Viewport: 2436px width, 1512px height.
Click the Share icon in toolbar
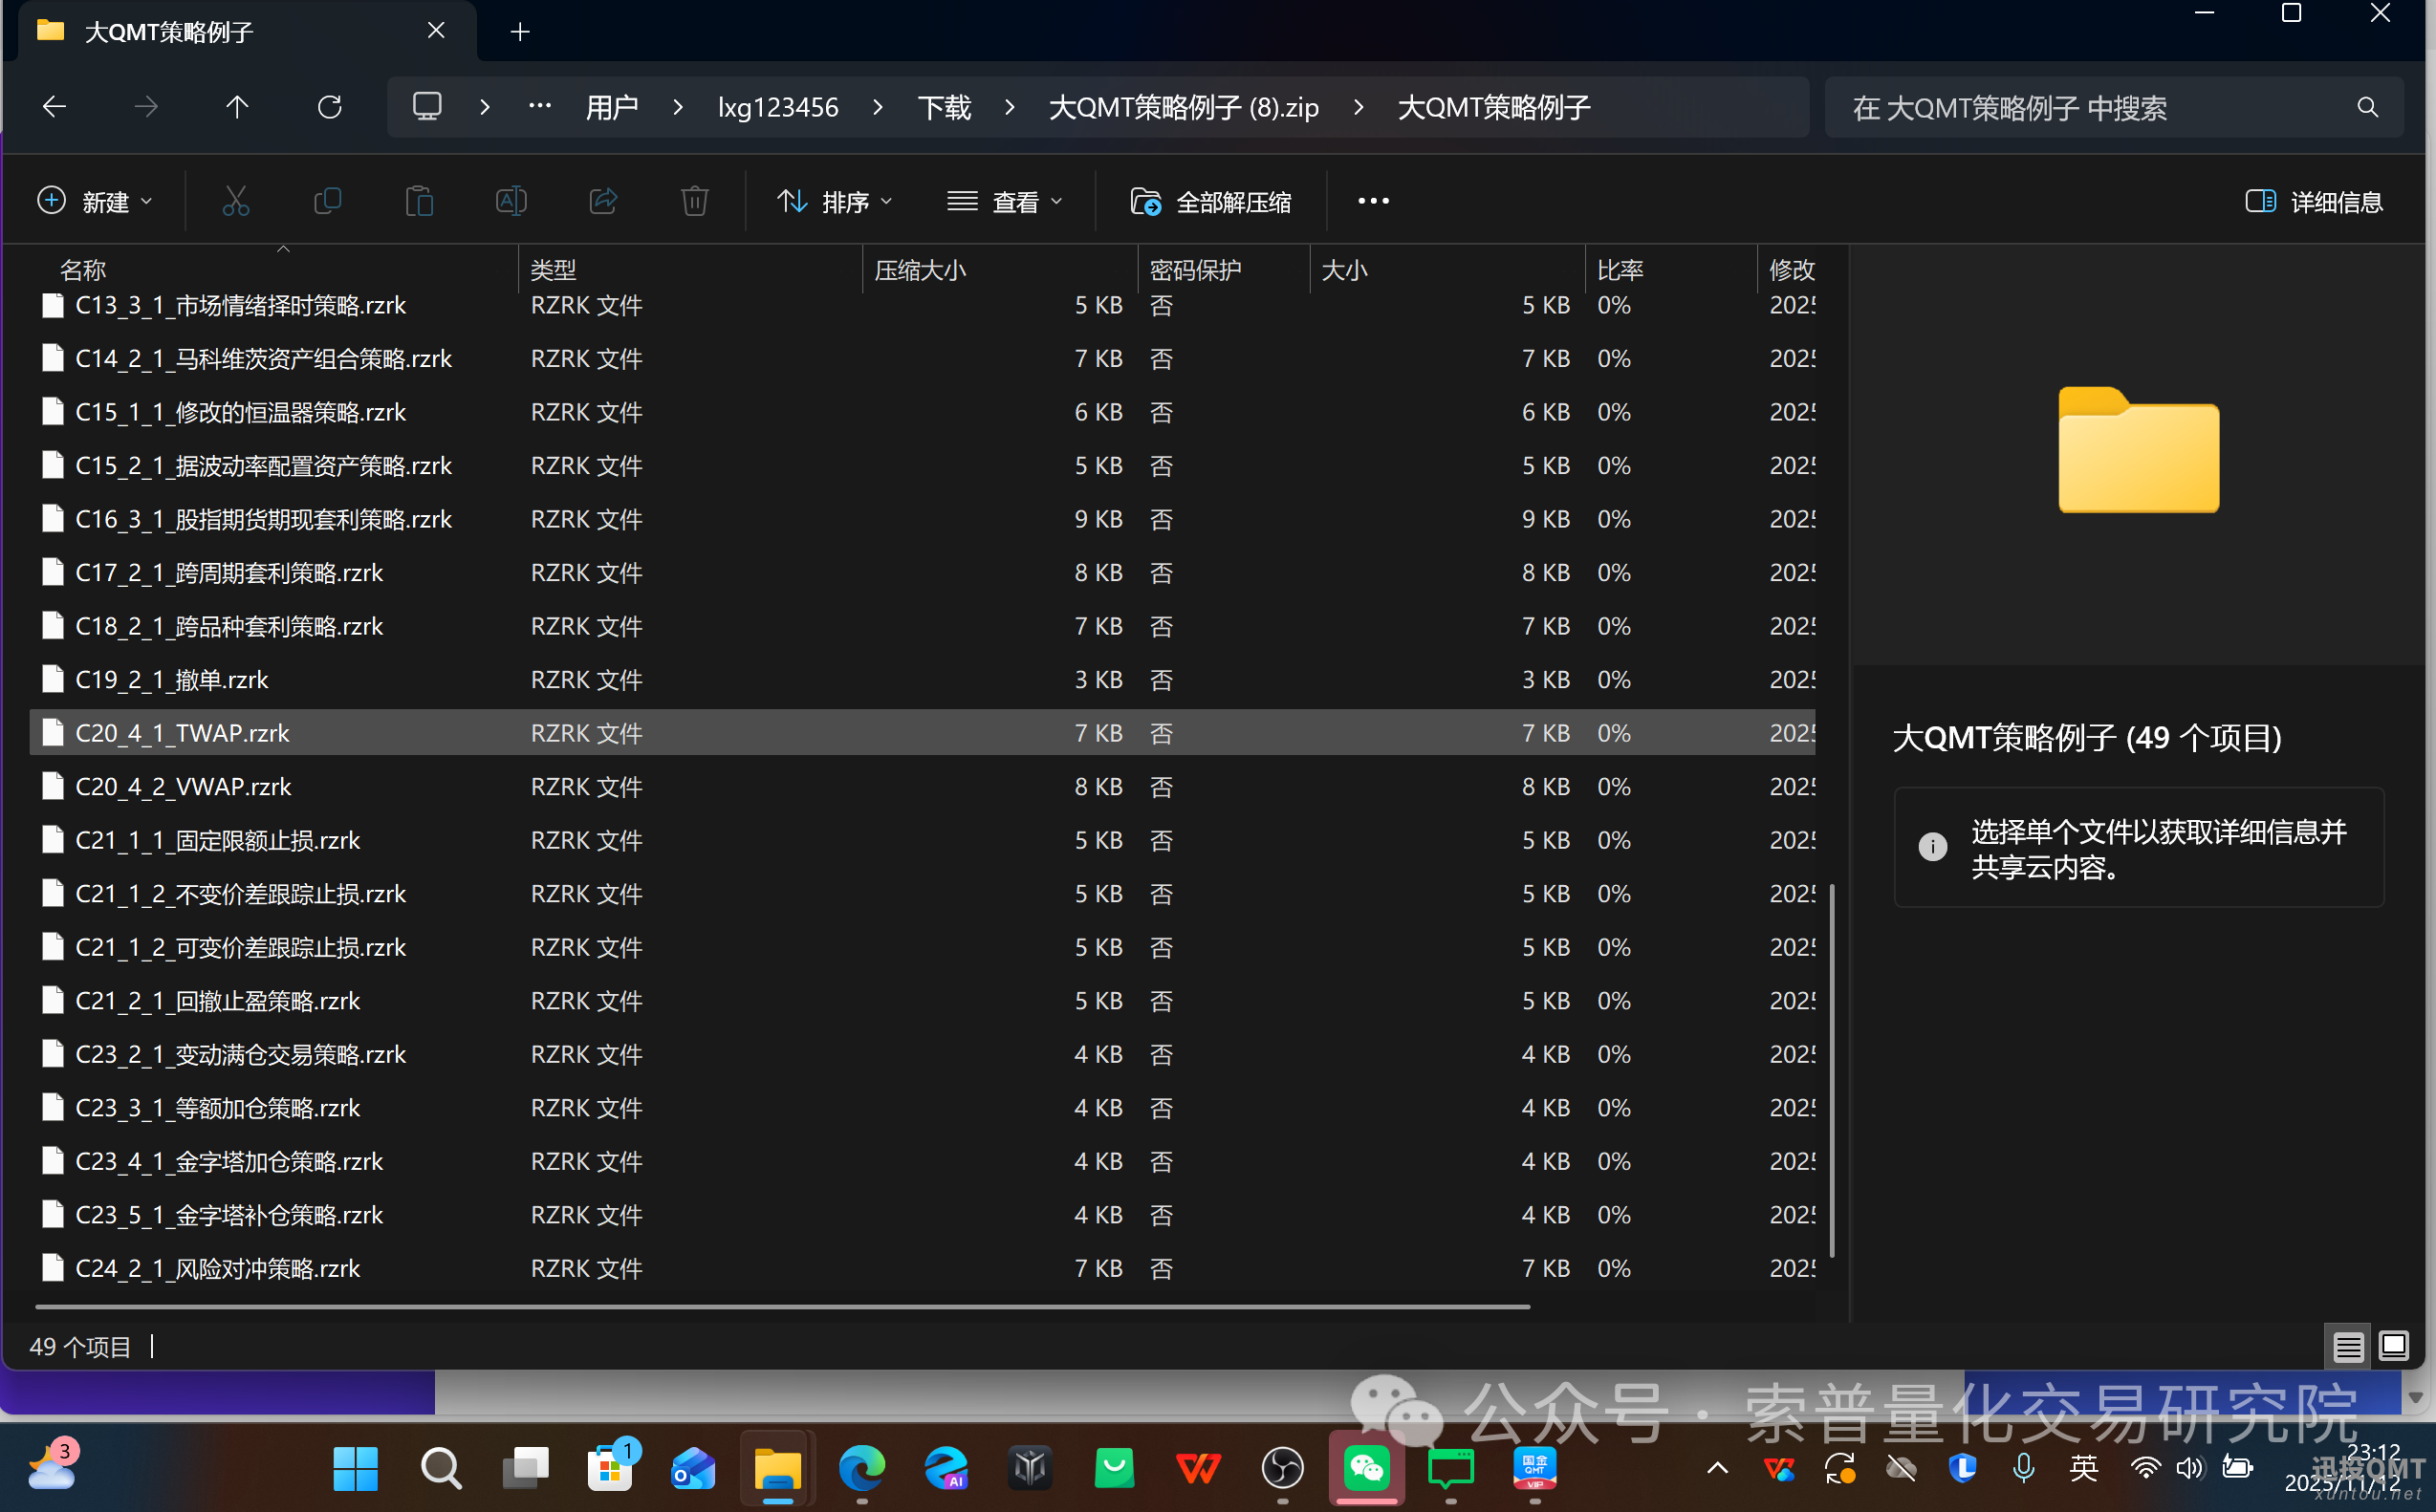point(603,201)
